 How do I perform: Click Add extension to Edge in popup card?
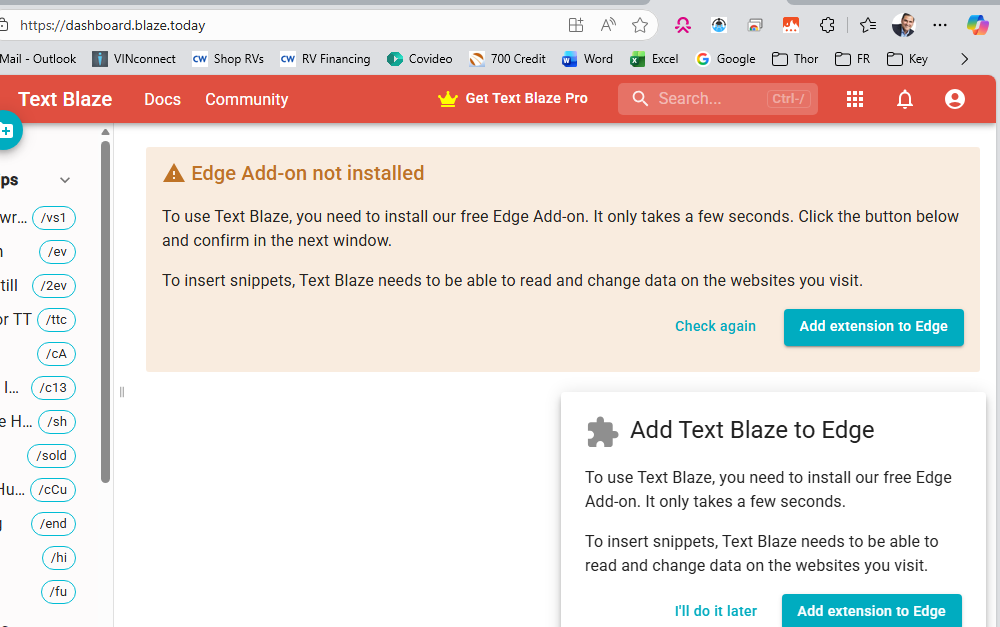pyautogui.click(x=872, y=610)
